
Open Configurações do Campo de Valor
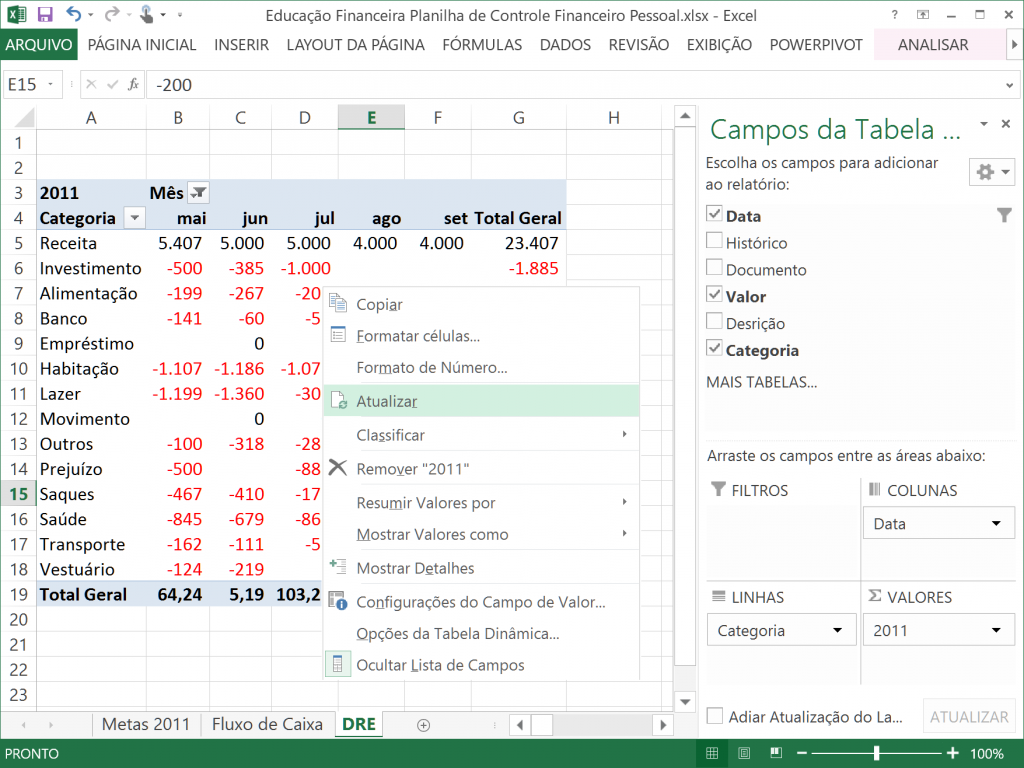click(x=481, y=601)
